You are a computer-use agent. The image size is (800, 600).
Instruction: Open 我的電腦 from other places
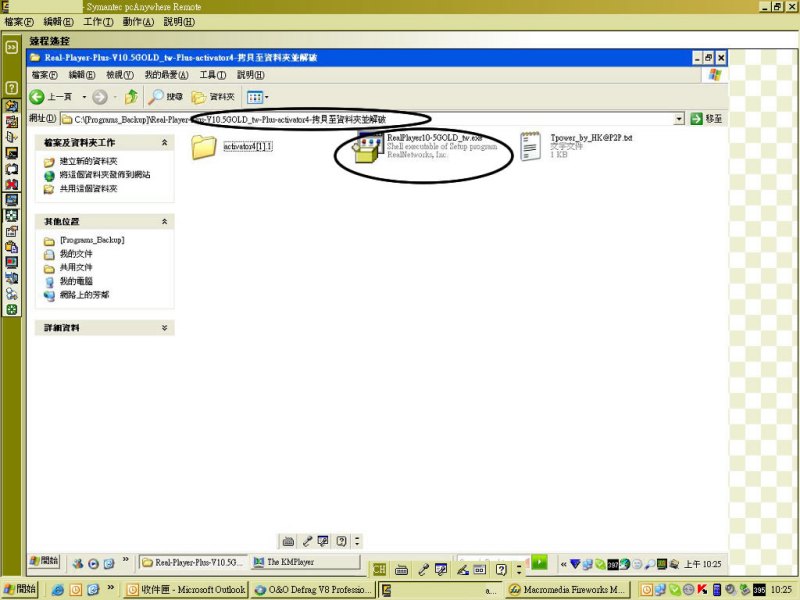(x=76, y=281)
